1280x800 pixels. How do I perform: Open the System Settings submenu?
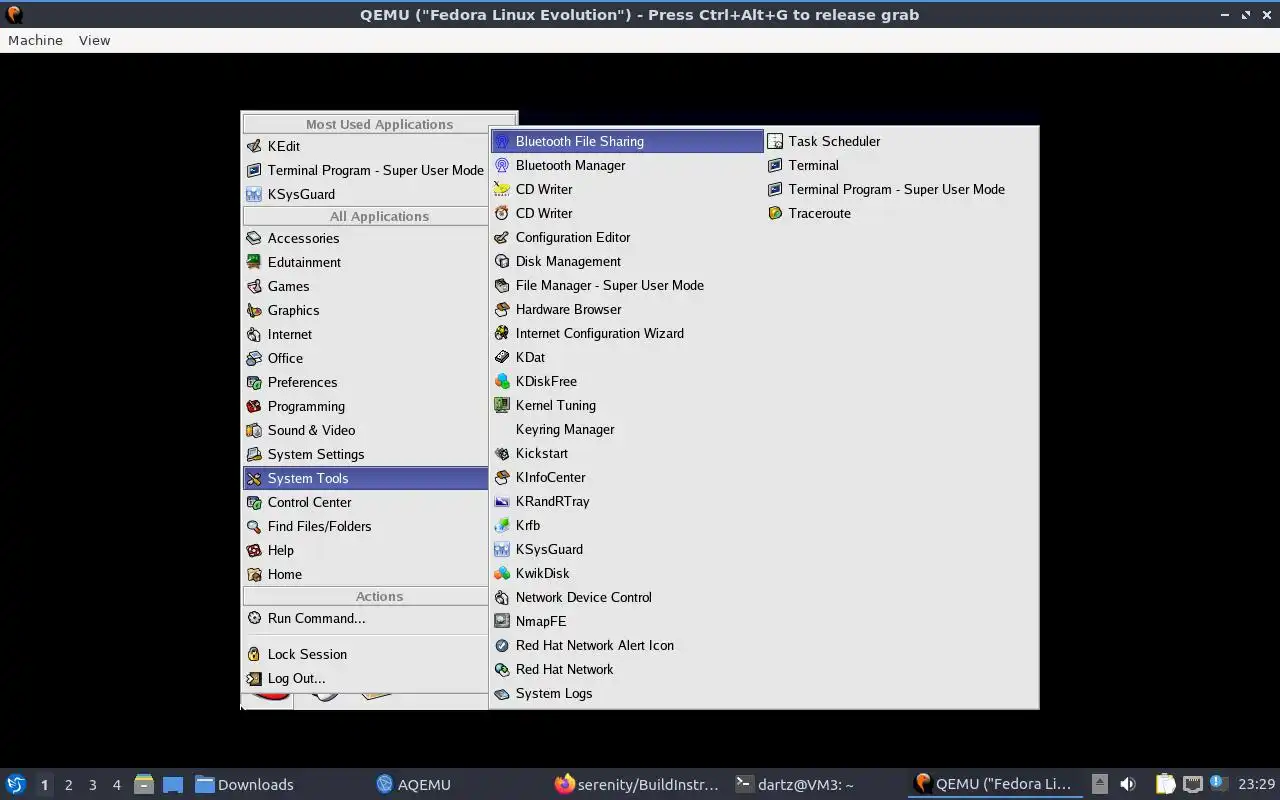[365, 454]
